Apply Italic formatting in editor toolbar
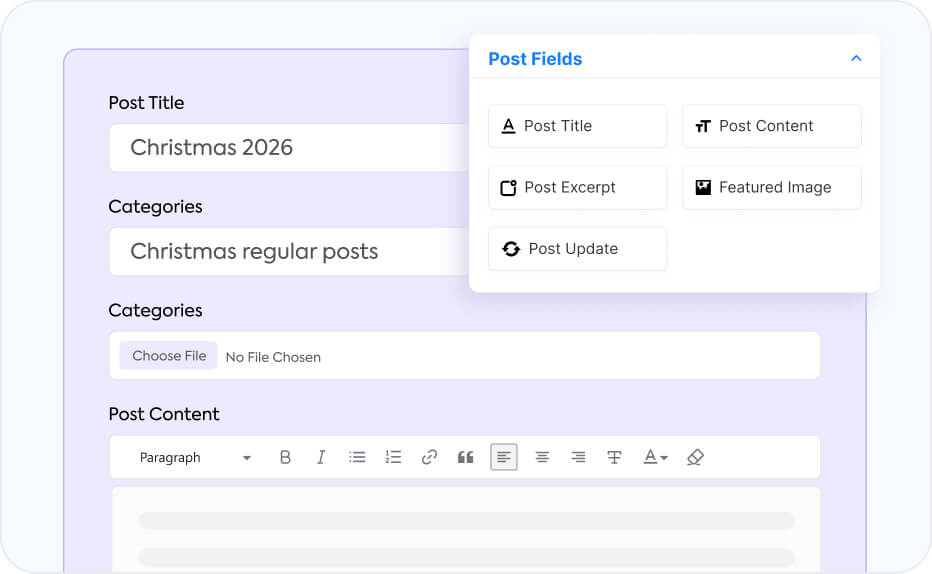 [321, 457]
